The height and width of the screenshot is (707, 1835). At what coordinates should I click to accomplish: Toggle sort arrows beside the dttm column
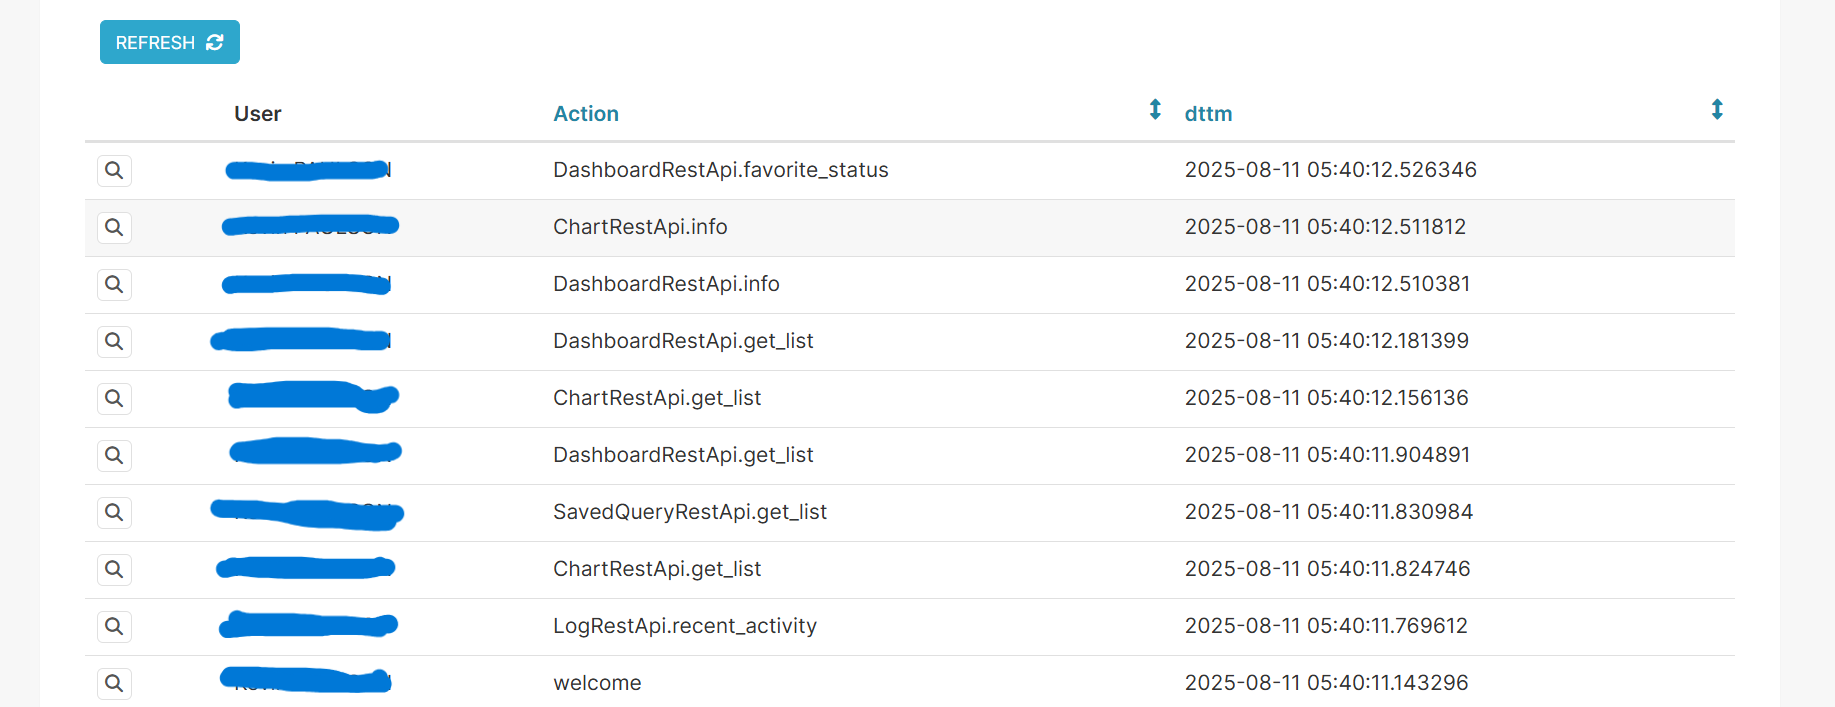(x=1717, y=110)
